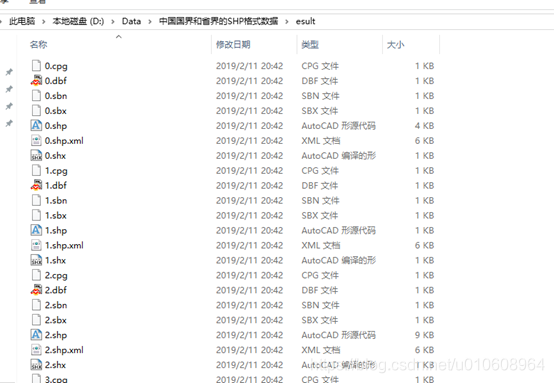Click the DBF icon next to 1.dbf
Image resolution: width=554 pixels, height=383 pixels.
[x=36, y=185]
